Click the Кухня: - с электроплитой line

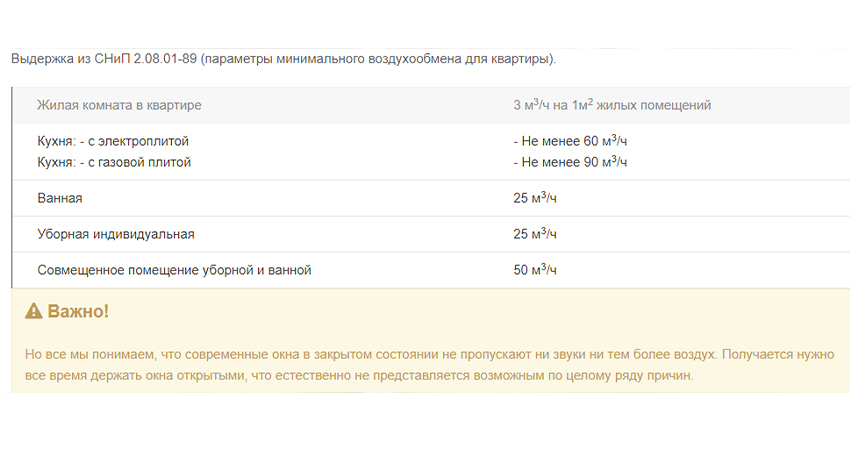click(113, 141)
